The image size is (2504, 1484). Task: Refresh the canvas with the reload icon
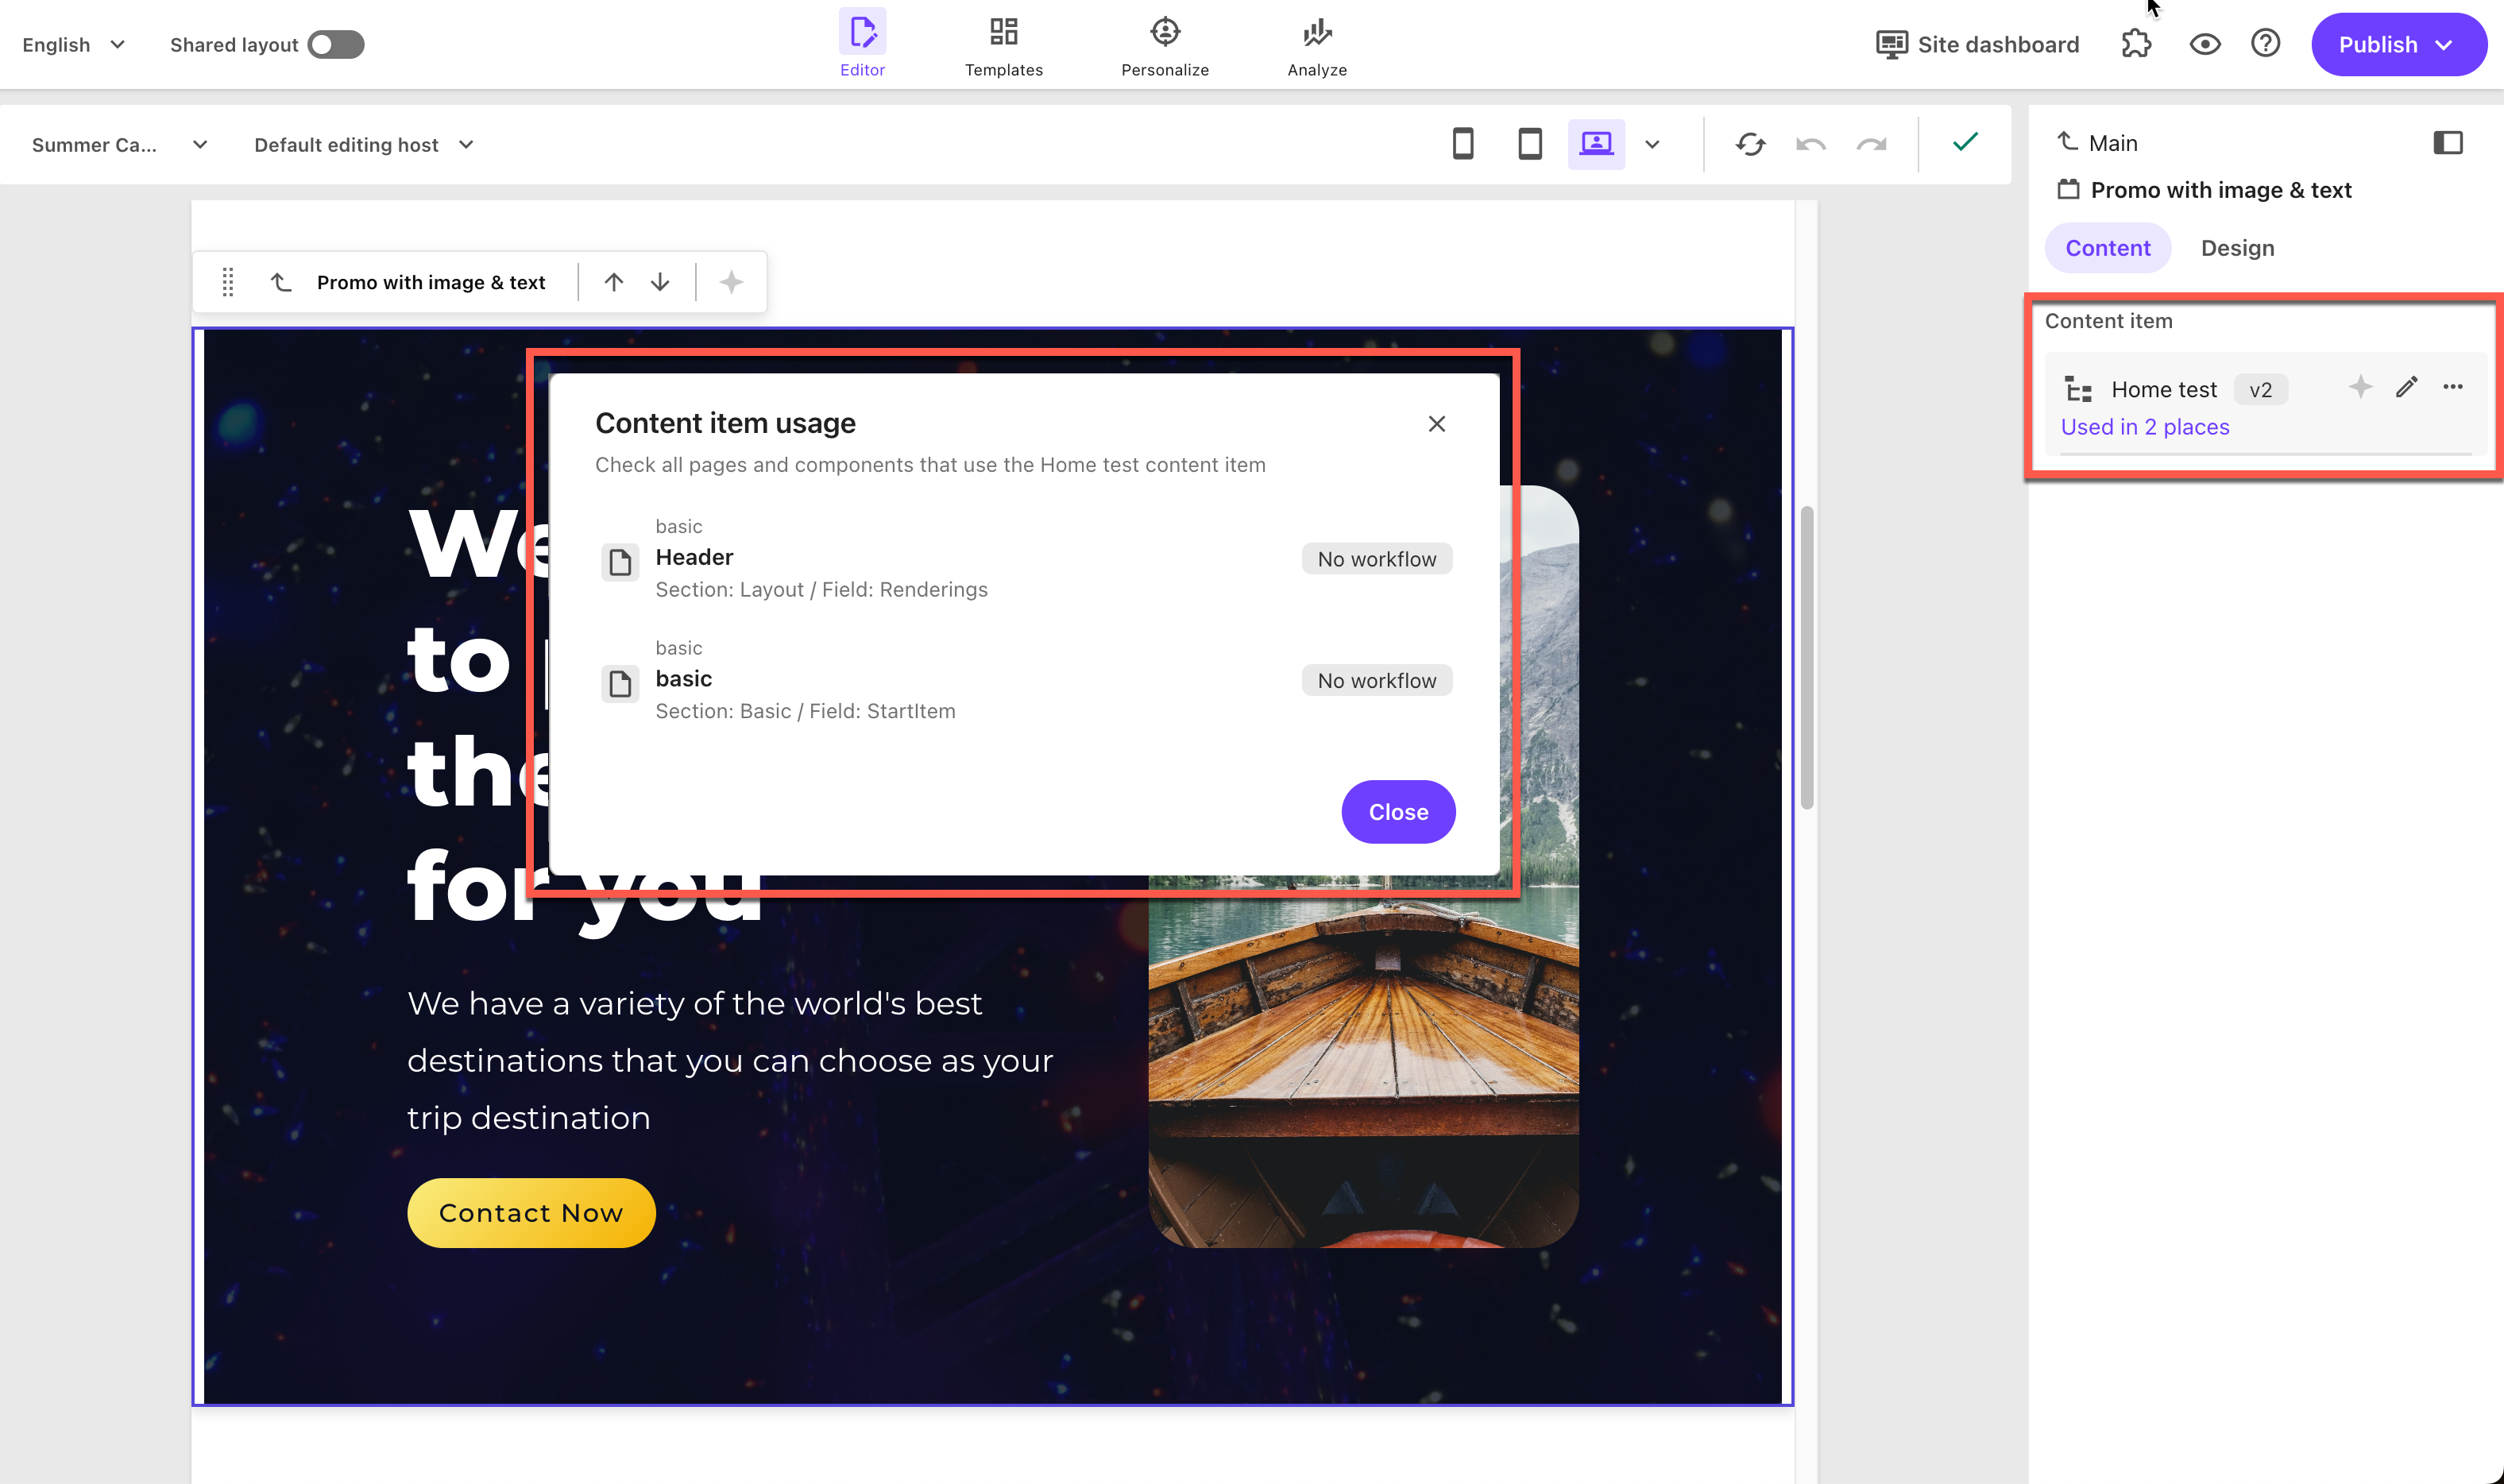pos(1750,143)
